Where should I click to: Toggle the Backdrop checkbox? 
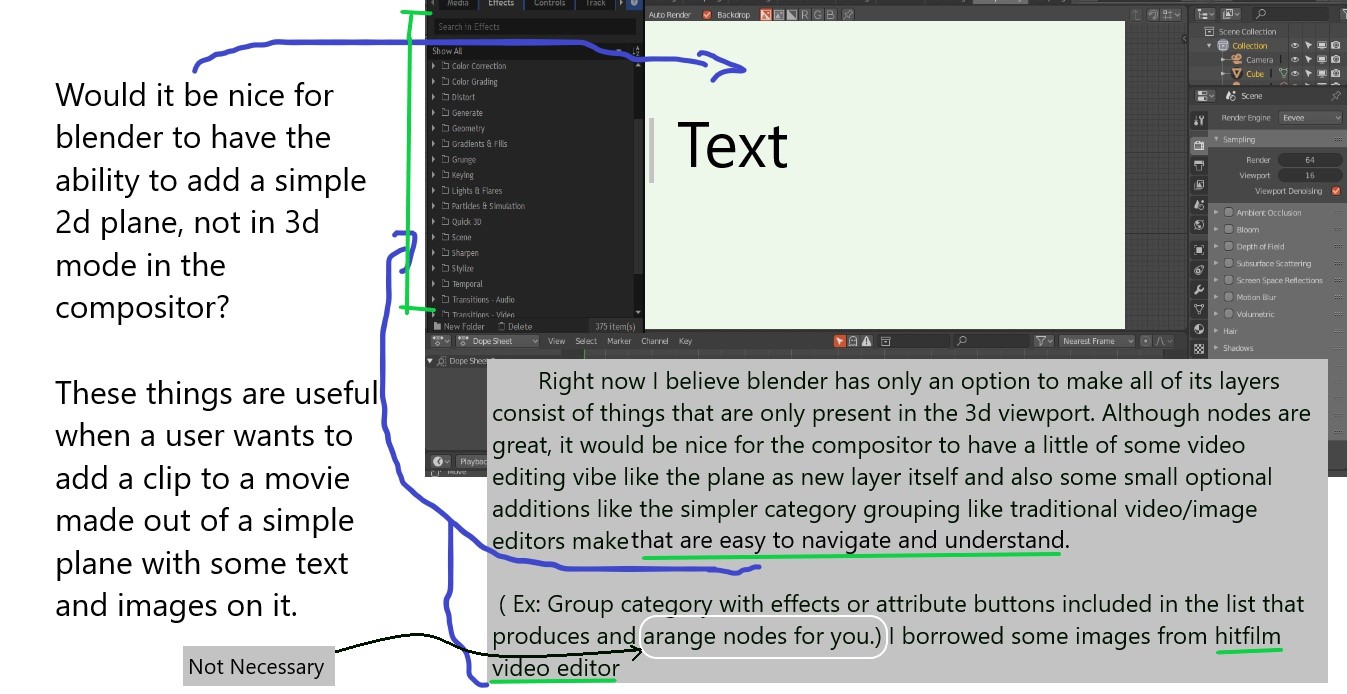(708, 15)
